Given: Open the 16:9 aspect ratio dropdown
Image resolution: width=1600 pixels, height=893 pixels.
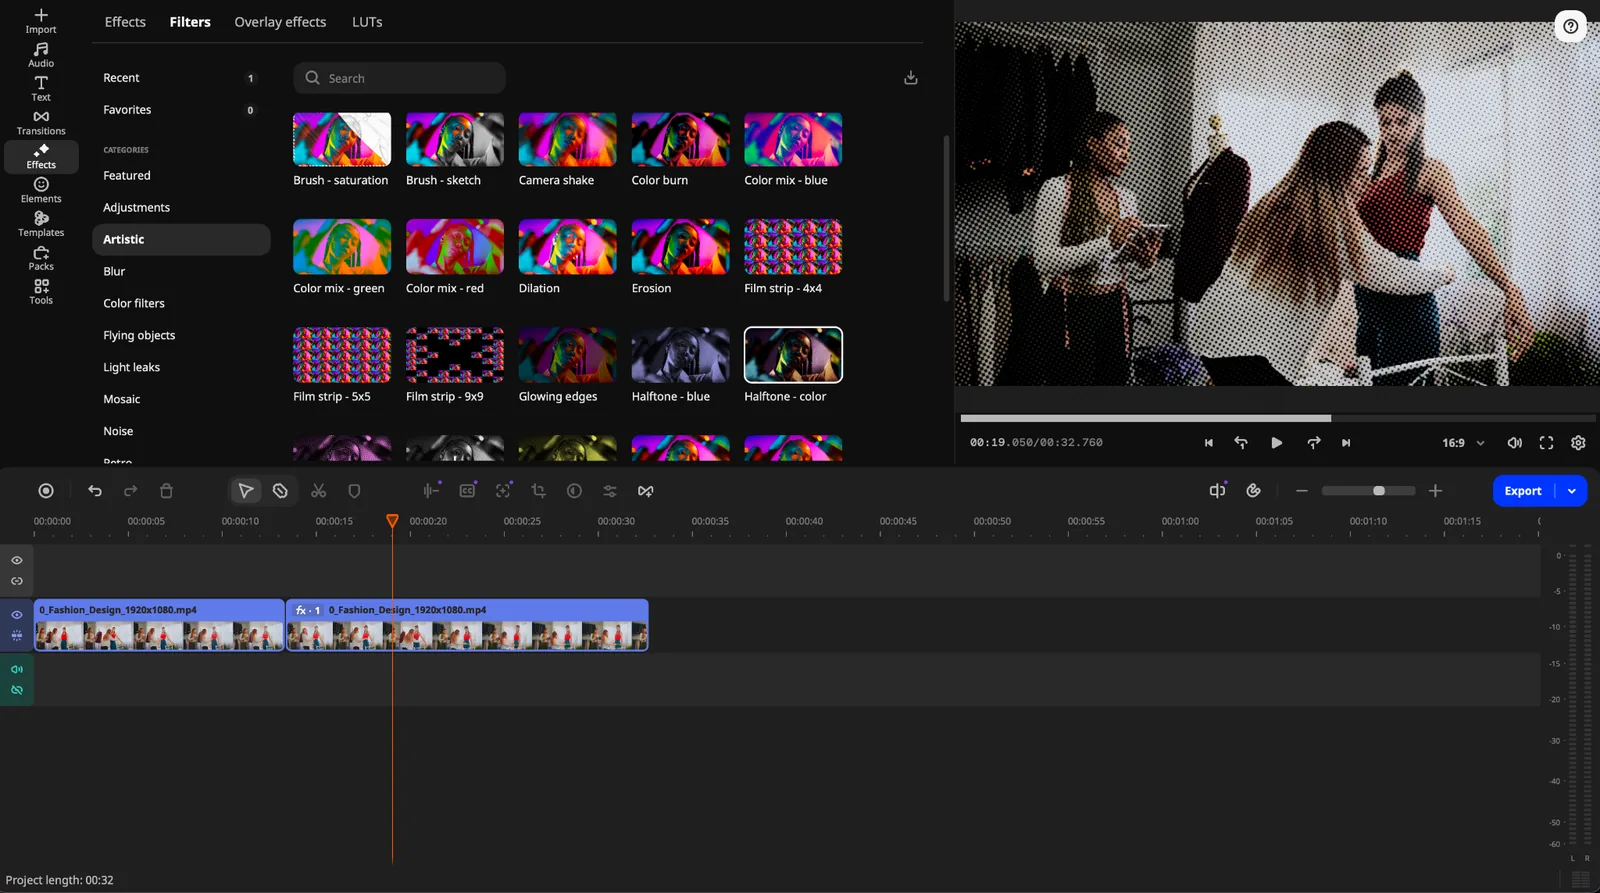Looking at the screenshot, I should pos(1464,443).
